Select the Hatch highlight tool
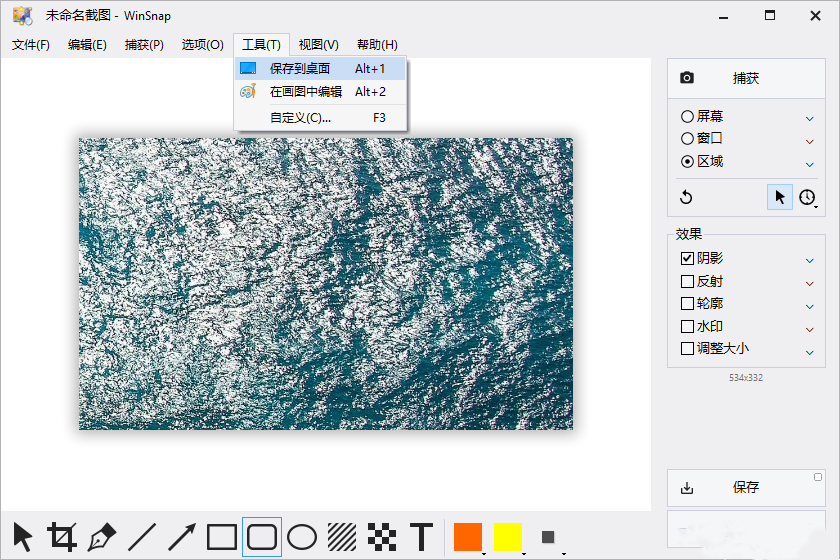The height and width of the screenshot is (560, 840). (342, 537)
